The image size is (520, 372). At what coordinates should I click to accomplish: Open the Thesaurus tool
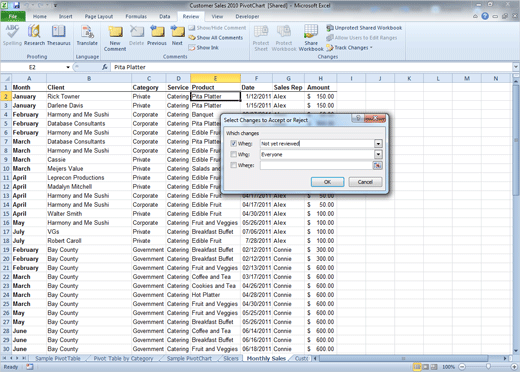[x=59, y=35]
